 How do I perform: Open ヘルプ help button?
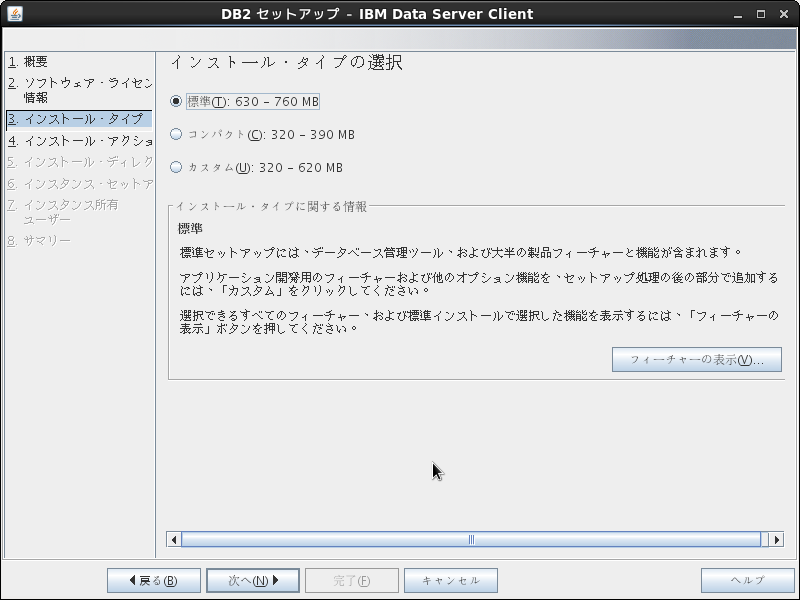pyautogui.click(x=747, y=581)
